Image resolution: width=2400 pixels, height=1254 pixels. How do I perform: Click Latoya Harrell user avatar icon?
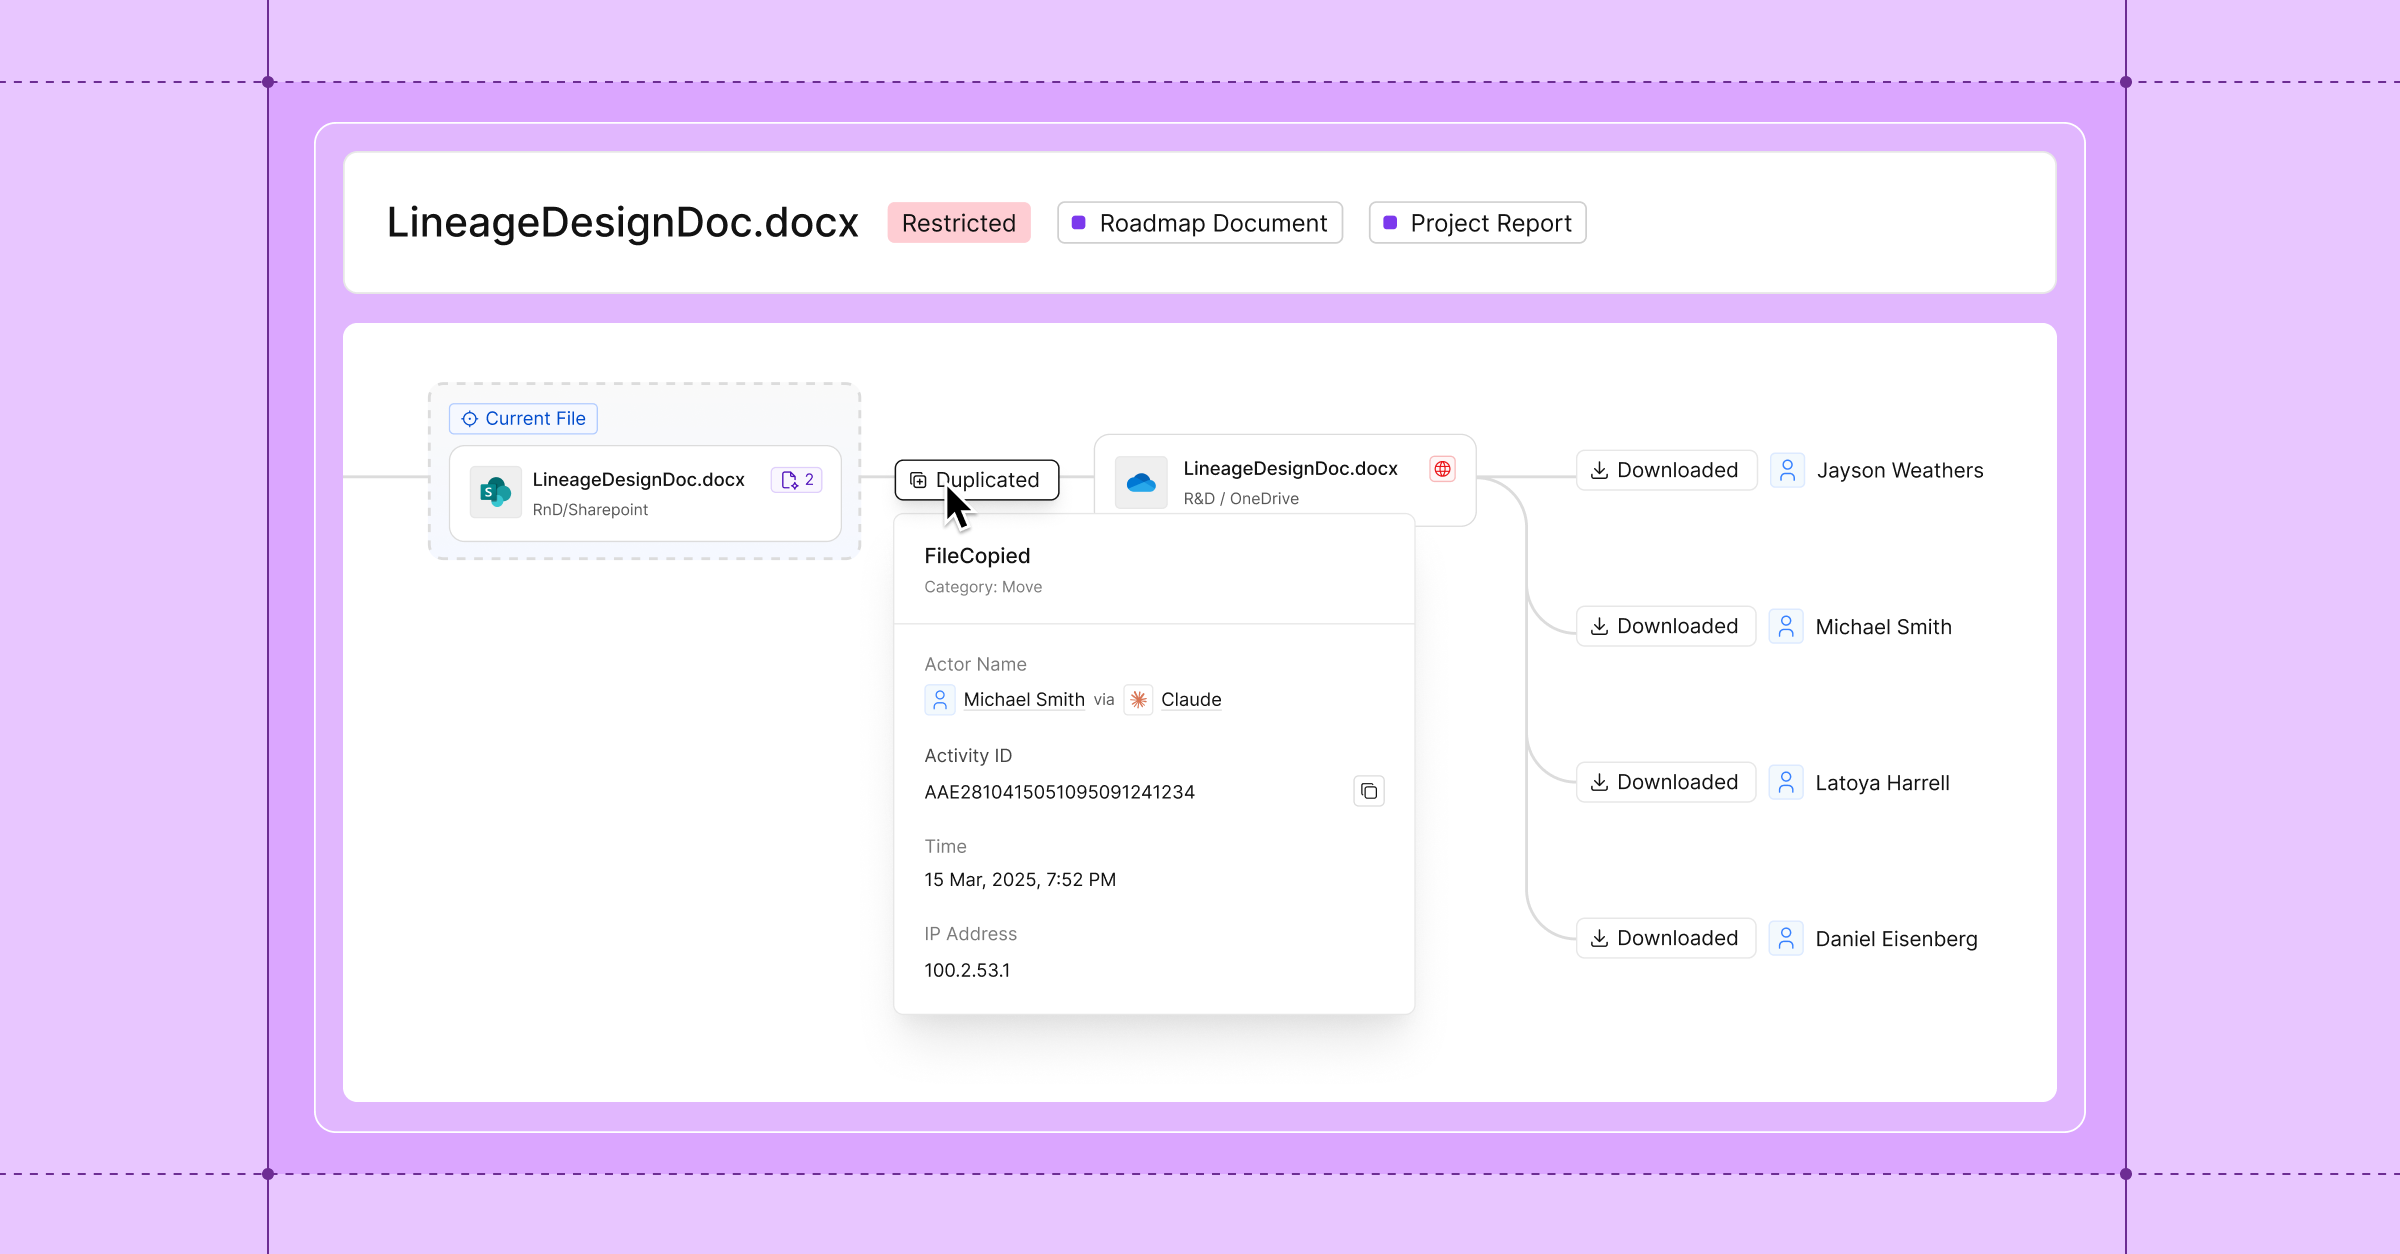click(x=1785, y=782)
